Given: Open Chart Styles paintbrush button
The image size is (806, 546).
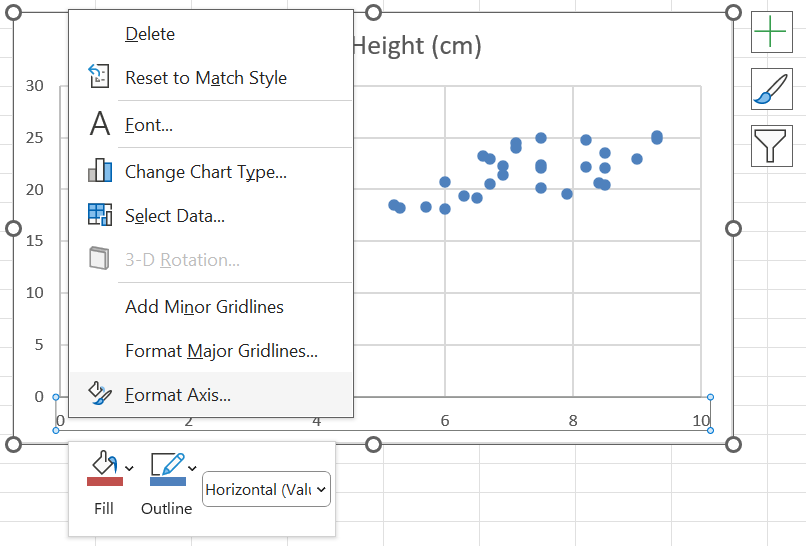Looking at the screenshot, I should [x=770, y=89].
